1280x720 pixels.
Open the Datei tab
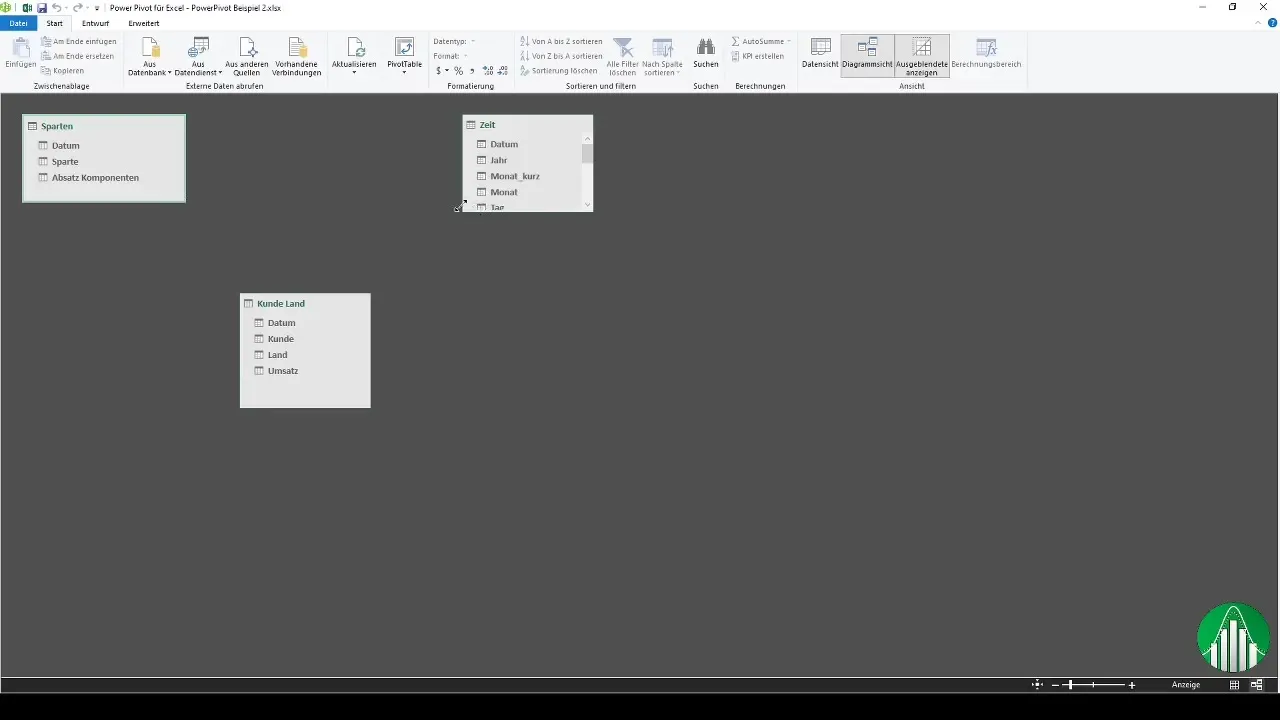[18, 23]
